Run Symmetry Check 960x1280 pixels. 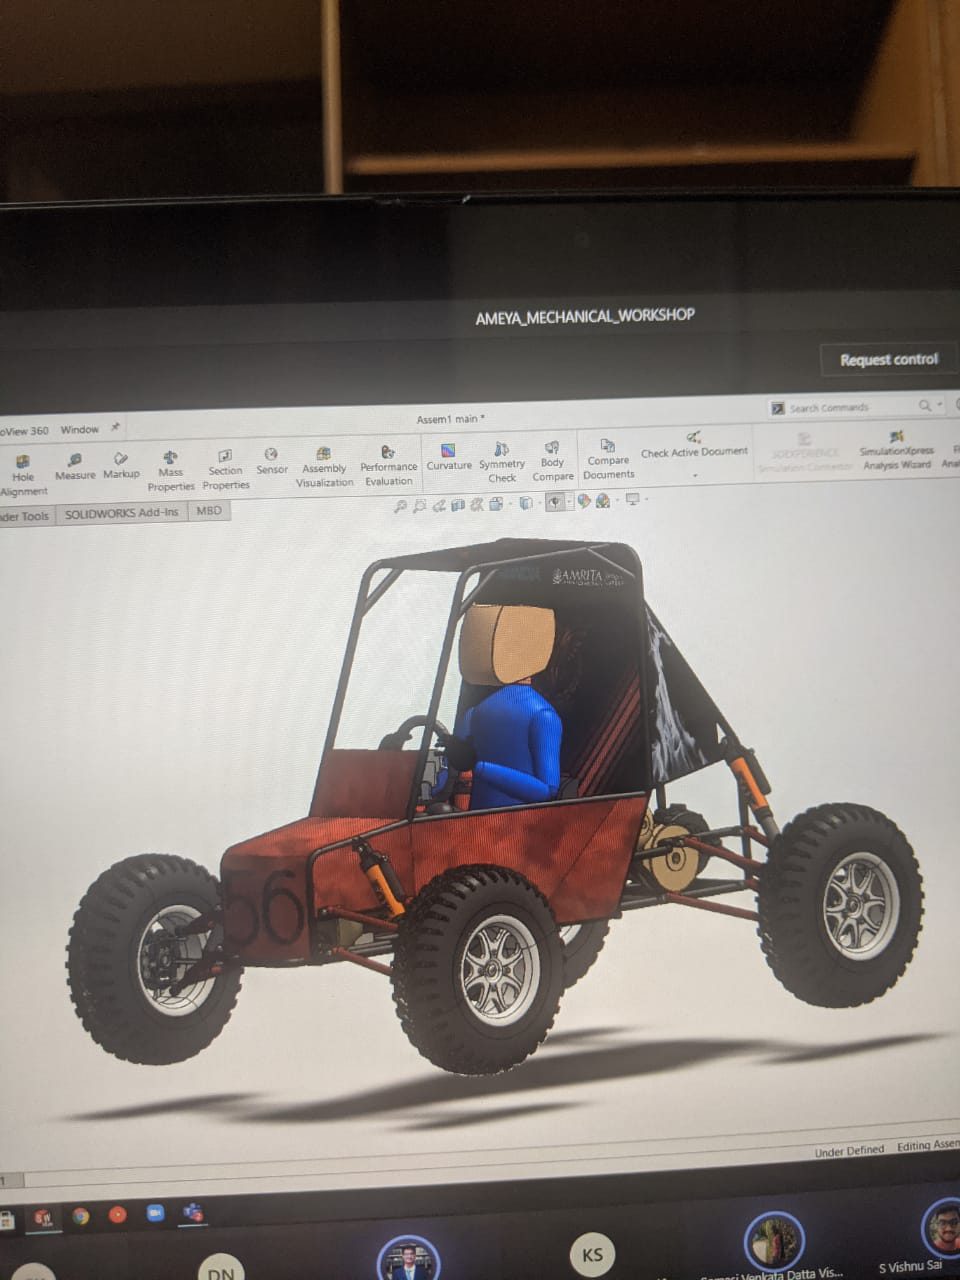click(502, 463)
